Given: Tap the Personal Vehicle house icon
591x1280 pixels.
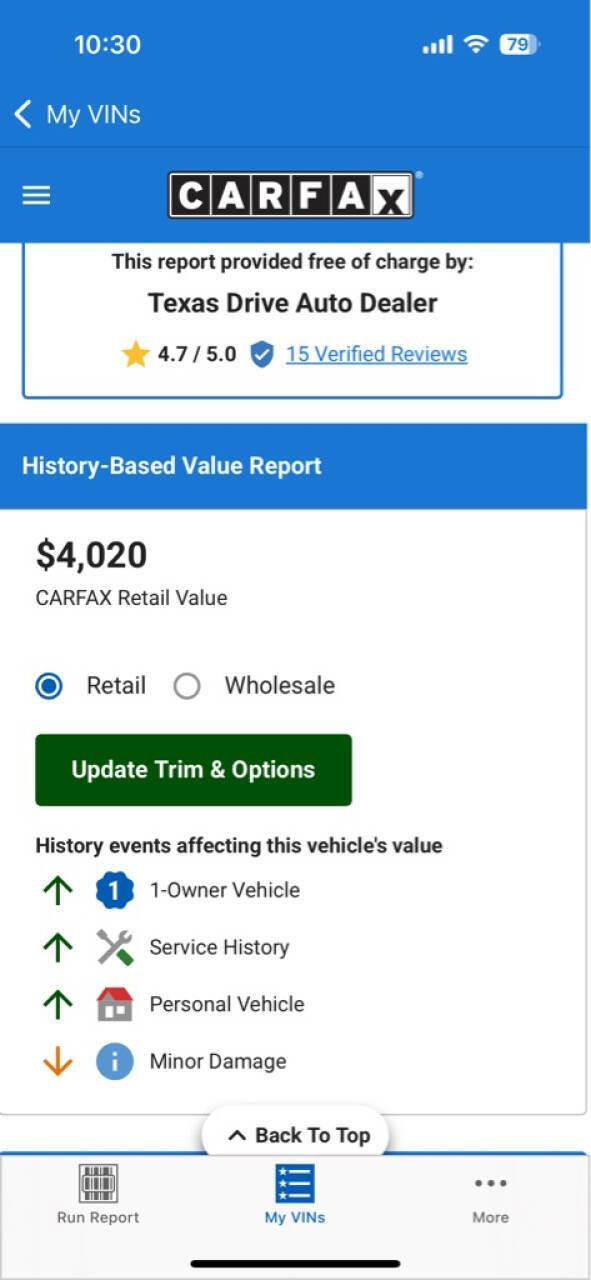Looking at the screenshot, I should coord(115,1003).
